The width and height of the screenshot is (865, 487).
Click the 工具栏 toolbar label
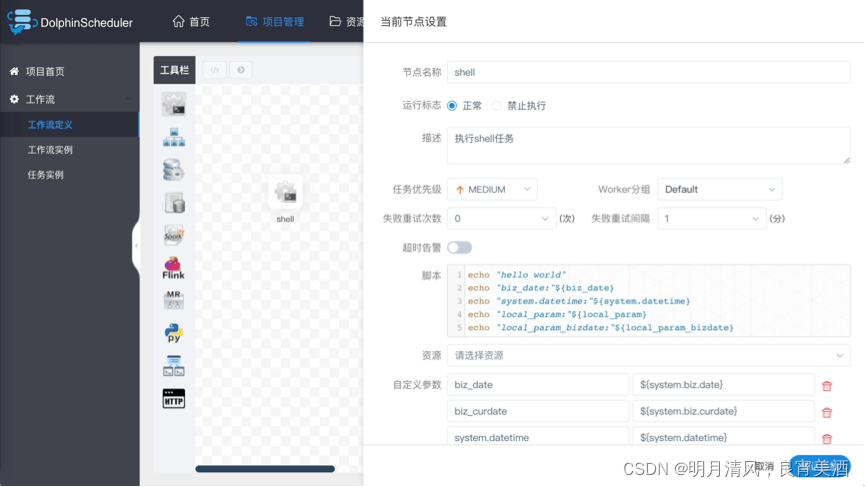point(174,70)
